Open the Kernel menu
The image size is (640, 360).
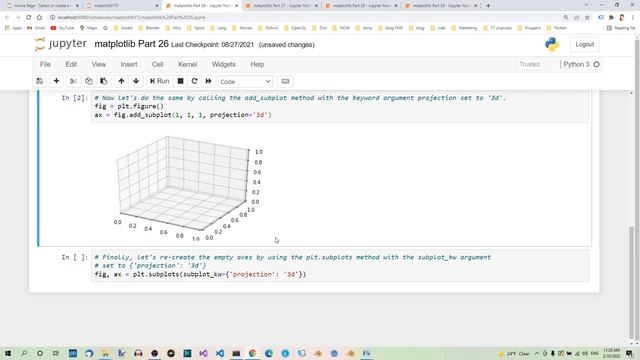(x=188, y=64)
